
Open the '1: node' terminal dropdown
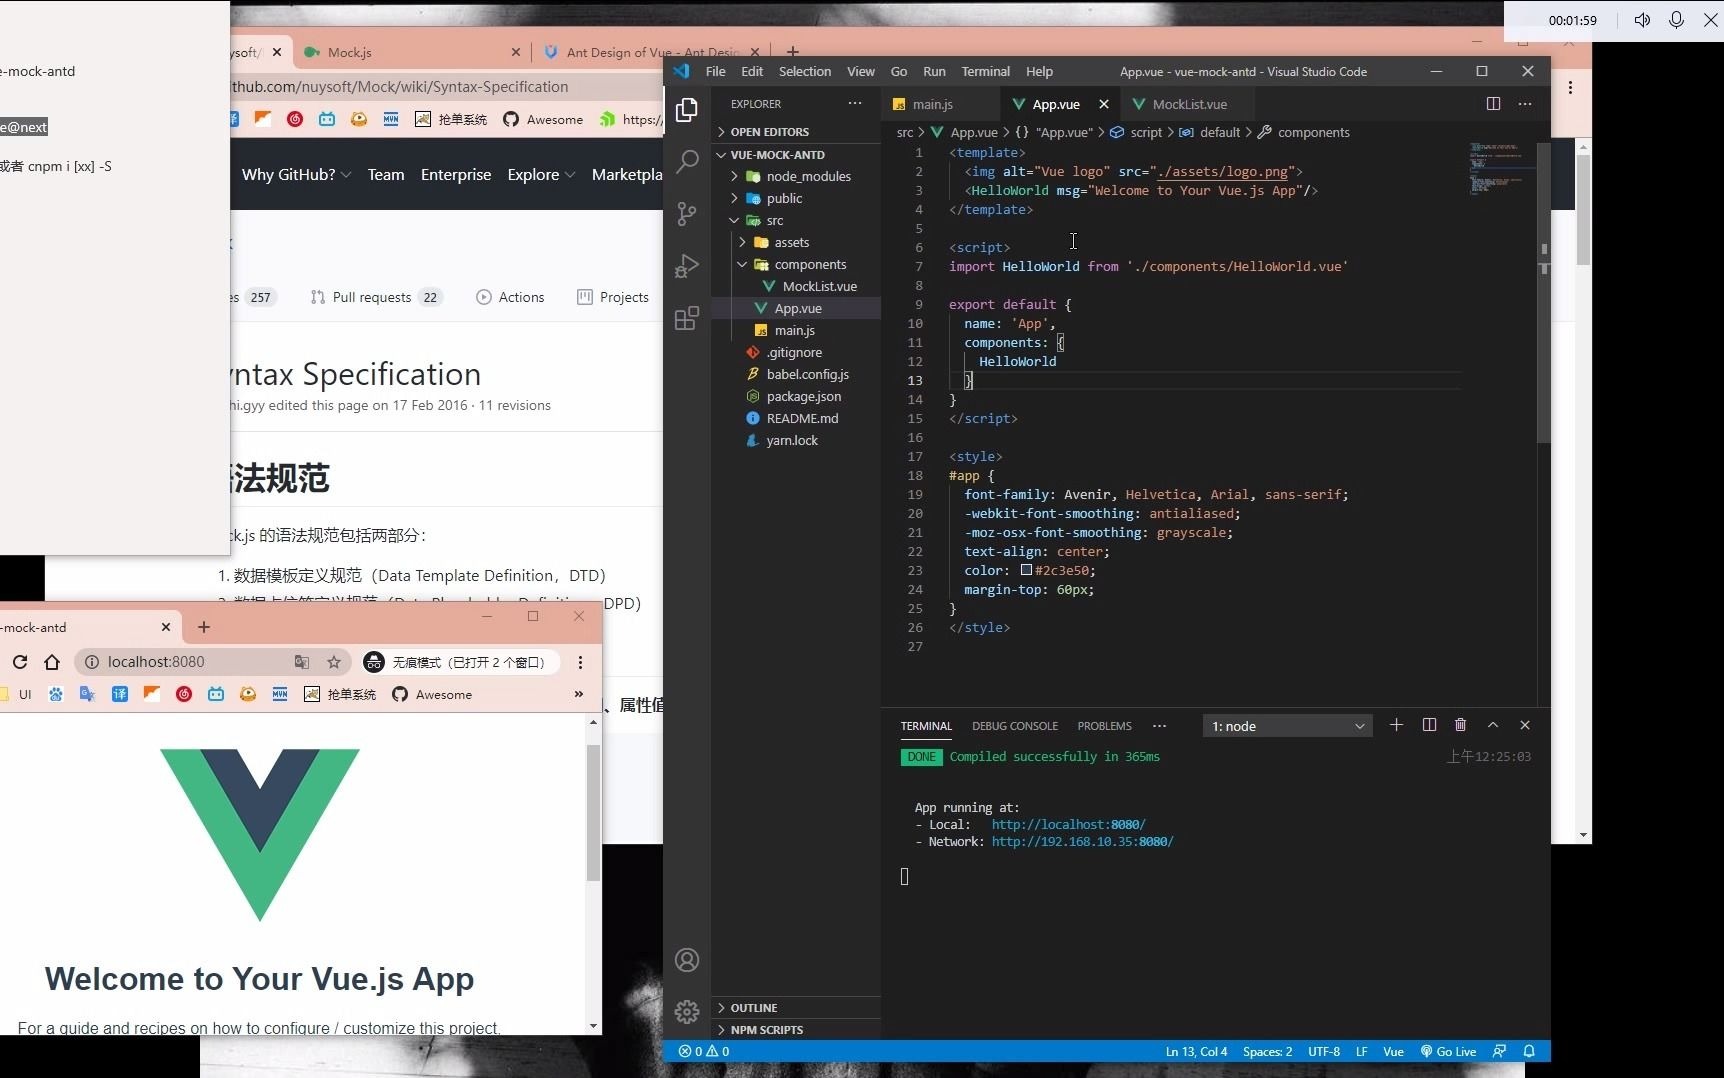(x=1286, y=726)
